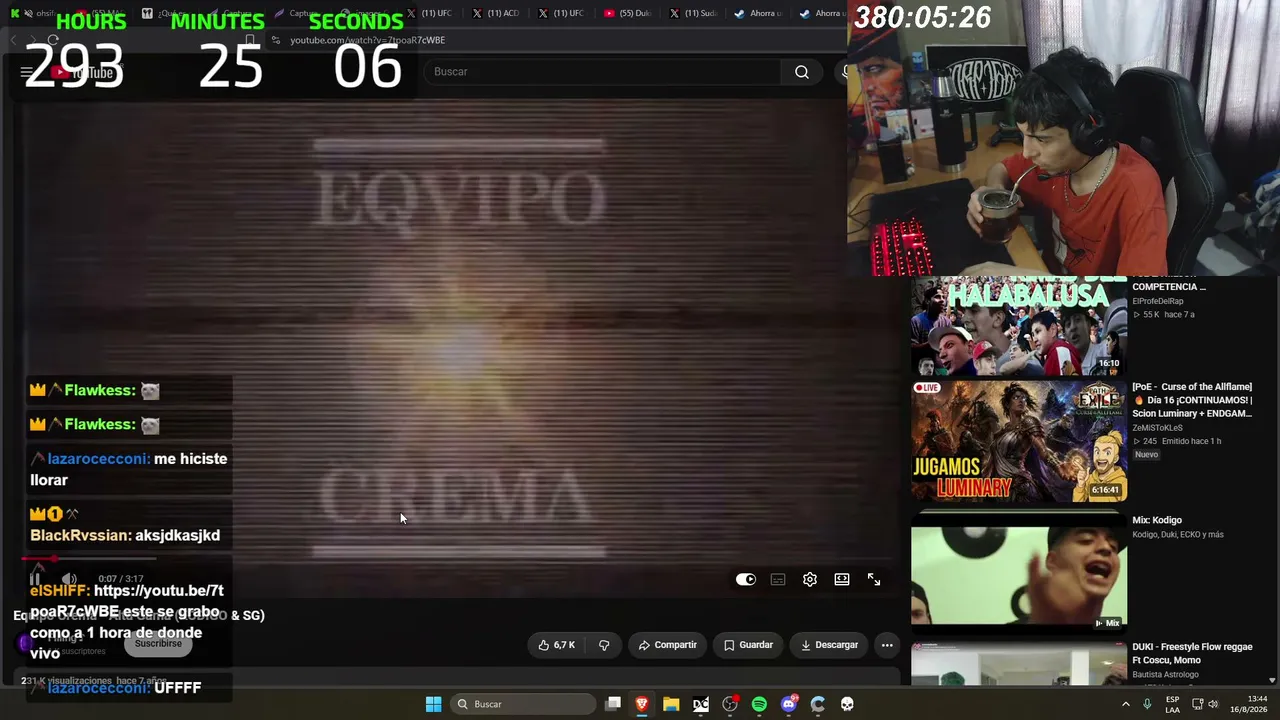Toggle subtitles on the video player

[778, 579]
